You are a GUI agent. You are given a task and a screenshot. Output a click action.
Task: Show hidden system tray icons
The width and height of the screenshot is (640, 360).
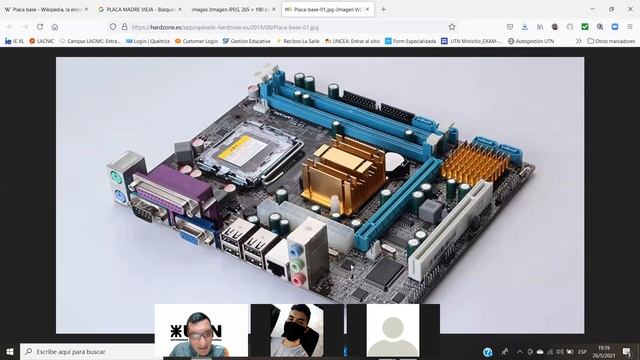(520, 351)
